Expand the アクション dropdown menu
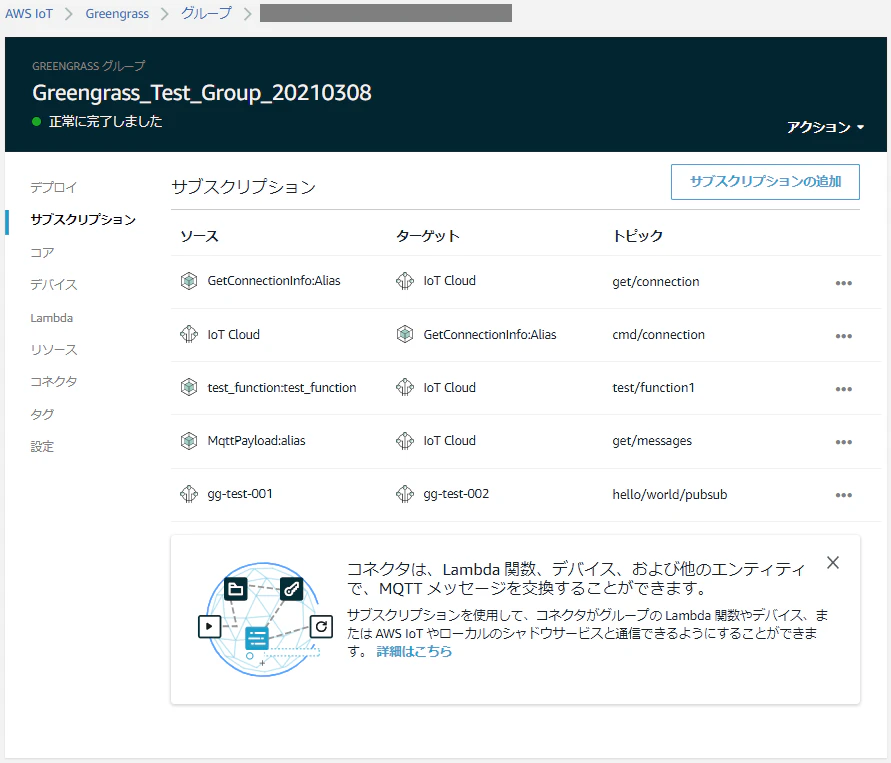The image size is (891, 763). coord(825,127)
